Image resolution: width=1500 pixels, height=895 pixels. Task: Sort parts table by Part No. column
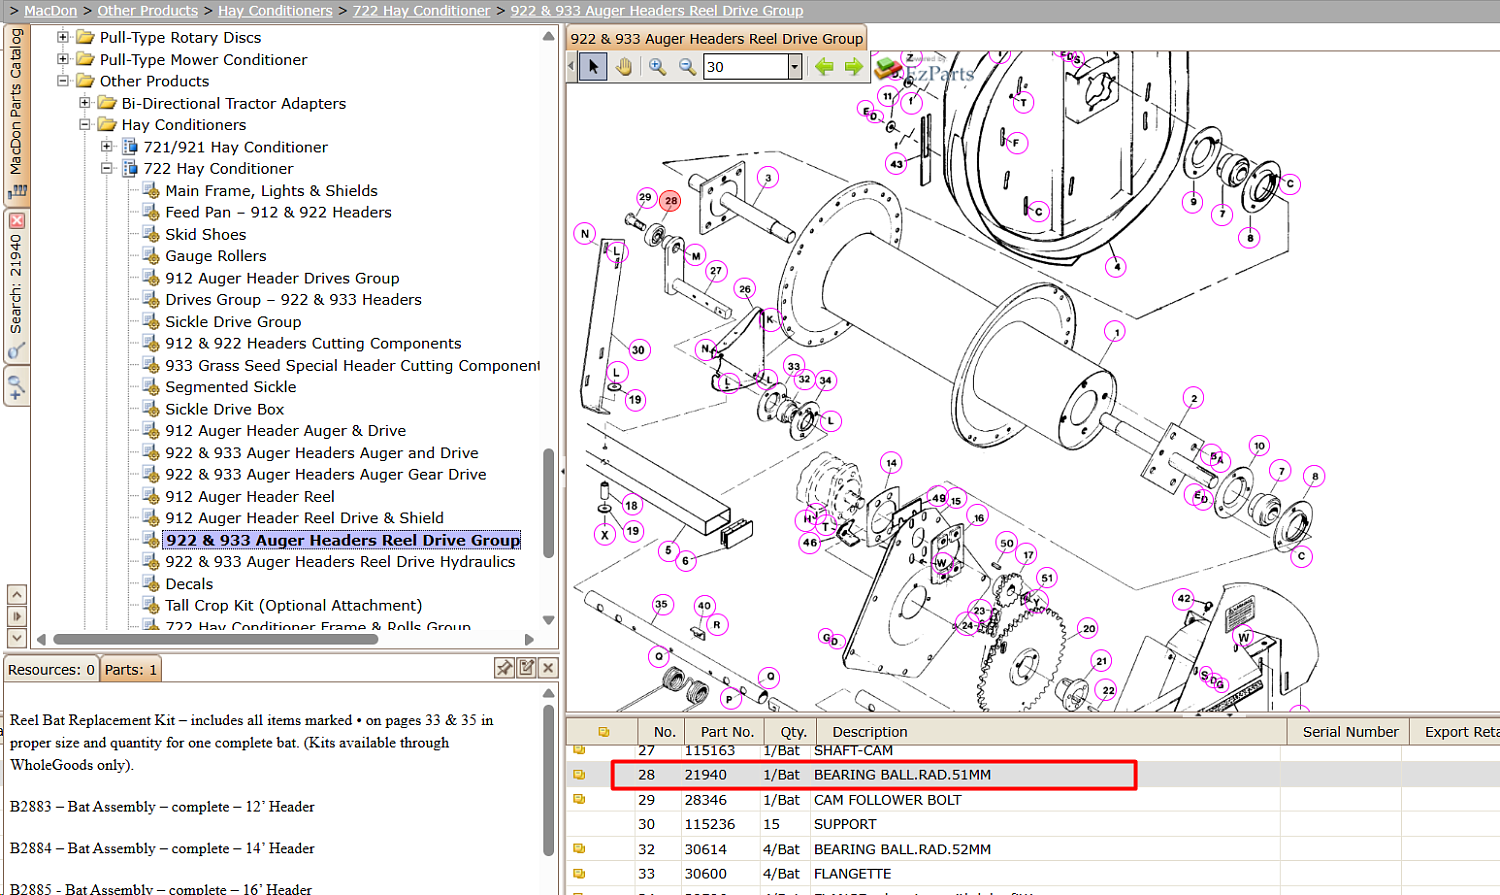pos(727,732)
